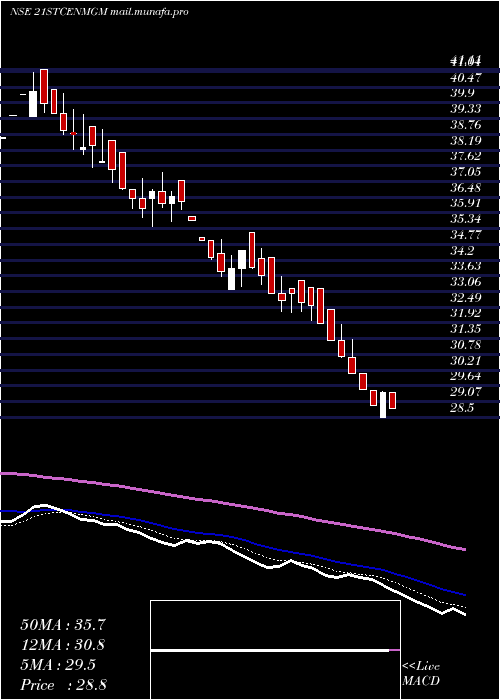
Task: Click the 50MA : 35.7 readout
Action: [63, 625]
